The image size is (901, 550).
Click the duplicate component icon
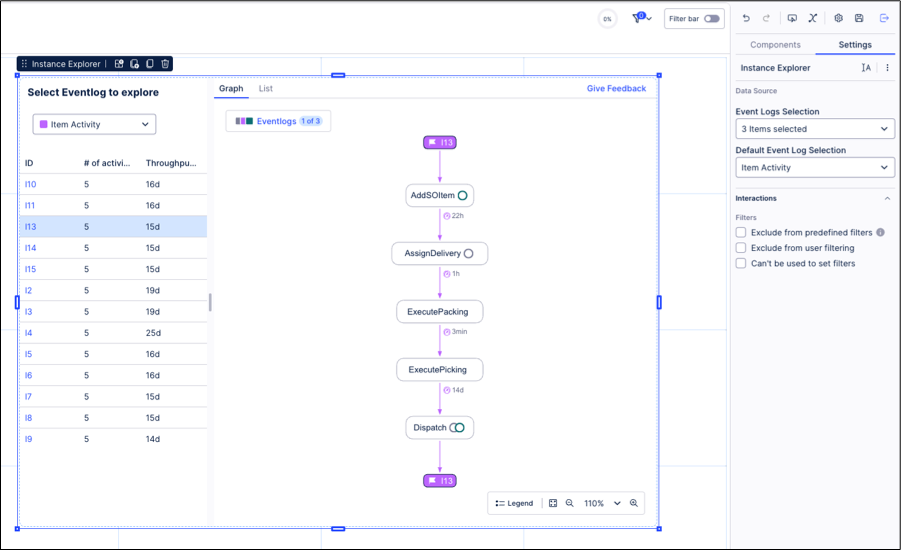click(x=150, y=64)
